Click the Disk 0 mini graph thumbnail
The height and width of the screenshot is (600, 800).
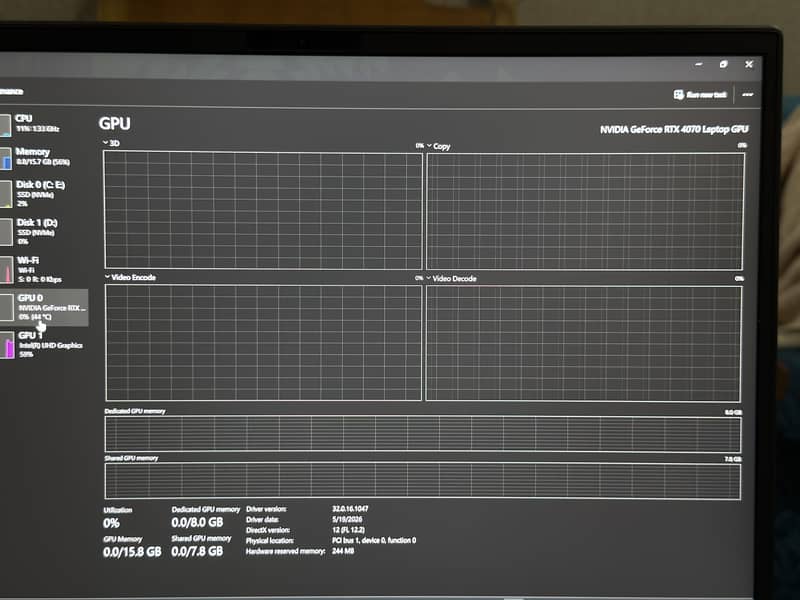[6, 194]
